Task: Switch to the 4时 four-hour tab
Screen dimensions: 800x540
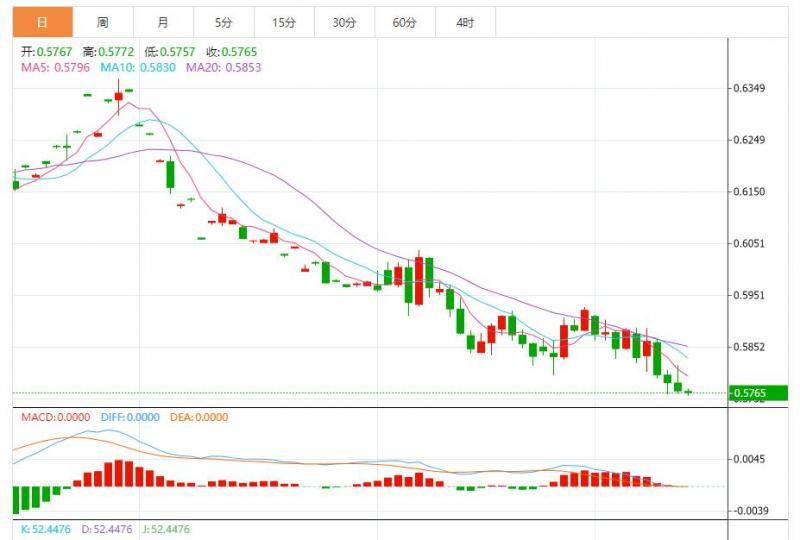Action: pyautogui.click(x=465, y=22)
